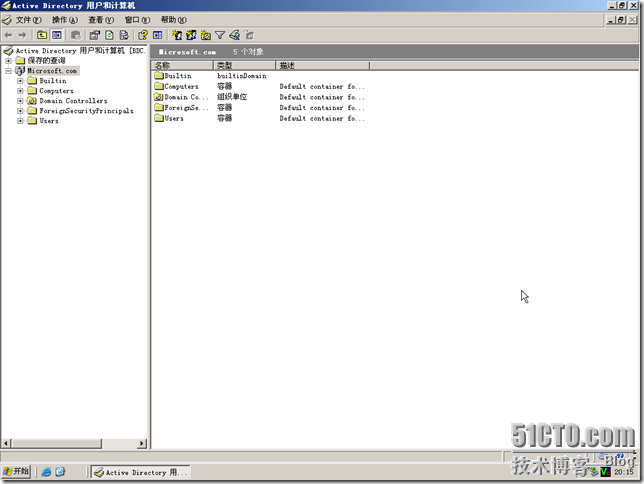Open the 查看 menu

[101, 20]
